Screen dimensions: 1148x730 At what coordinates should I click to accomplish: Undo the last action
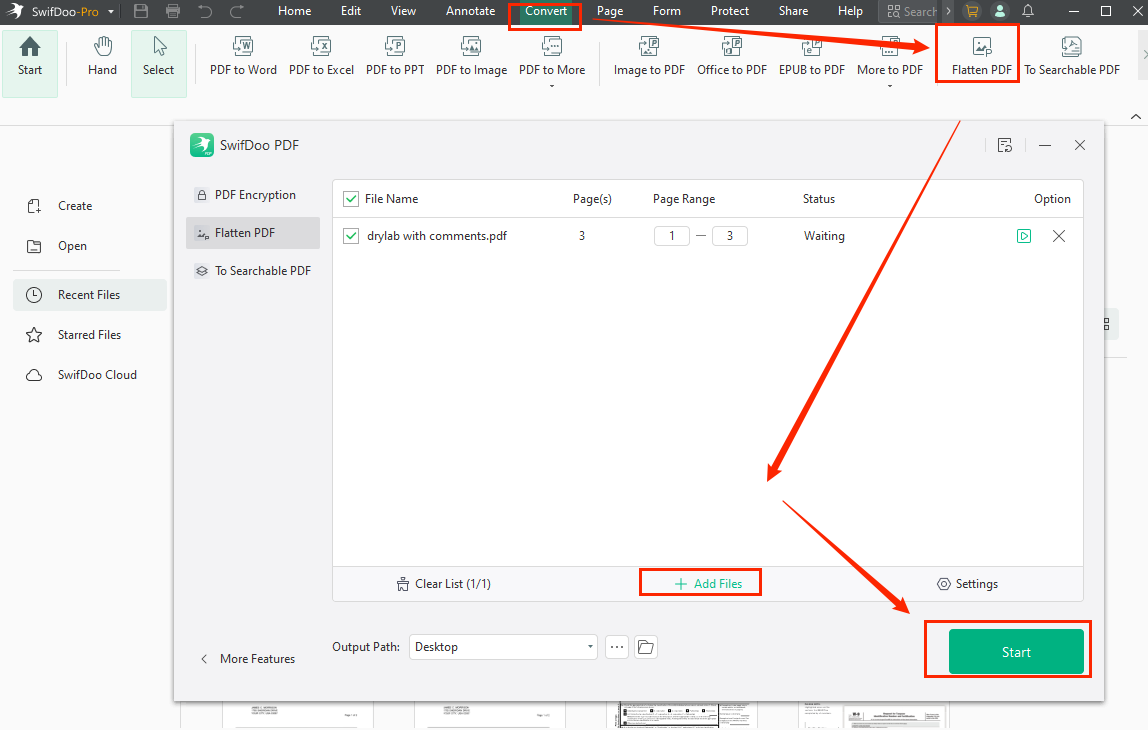tap(205, 11)
